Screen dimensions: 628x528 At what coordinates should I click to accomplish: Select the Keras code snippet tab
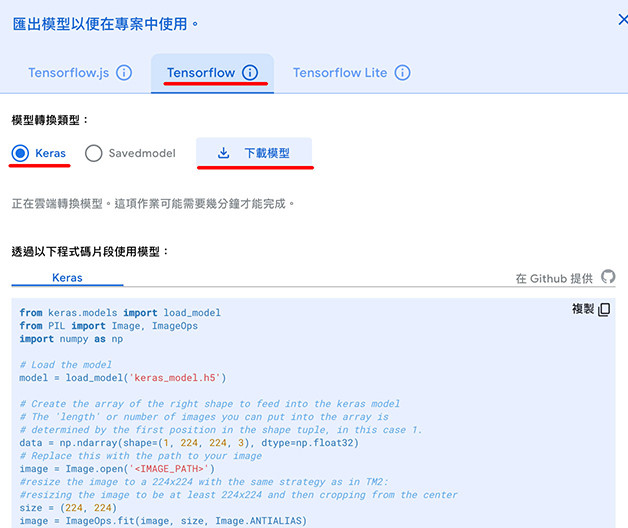click(x=67, y=278)
